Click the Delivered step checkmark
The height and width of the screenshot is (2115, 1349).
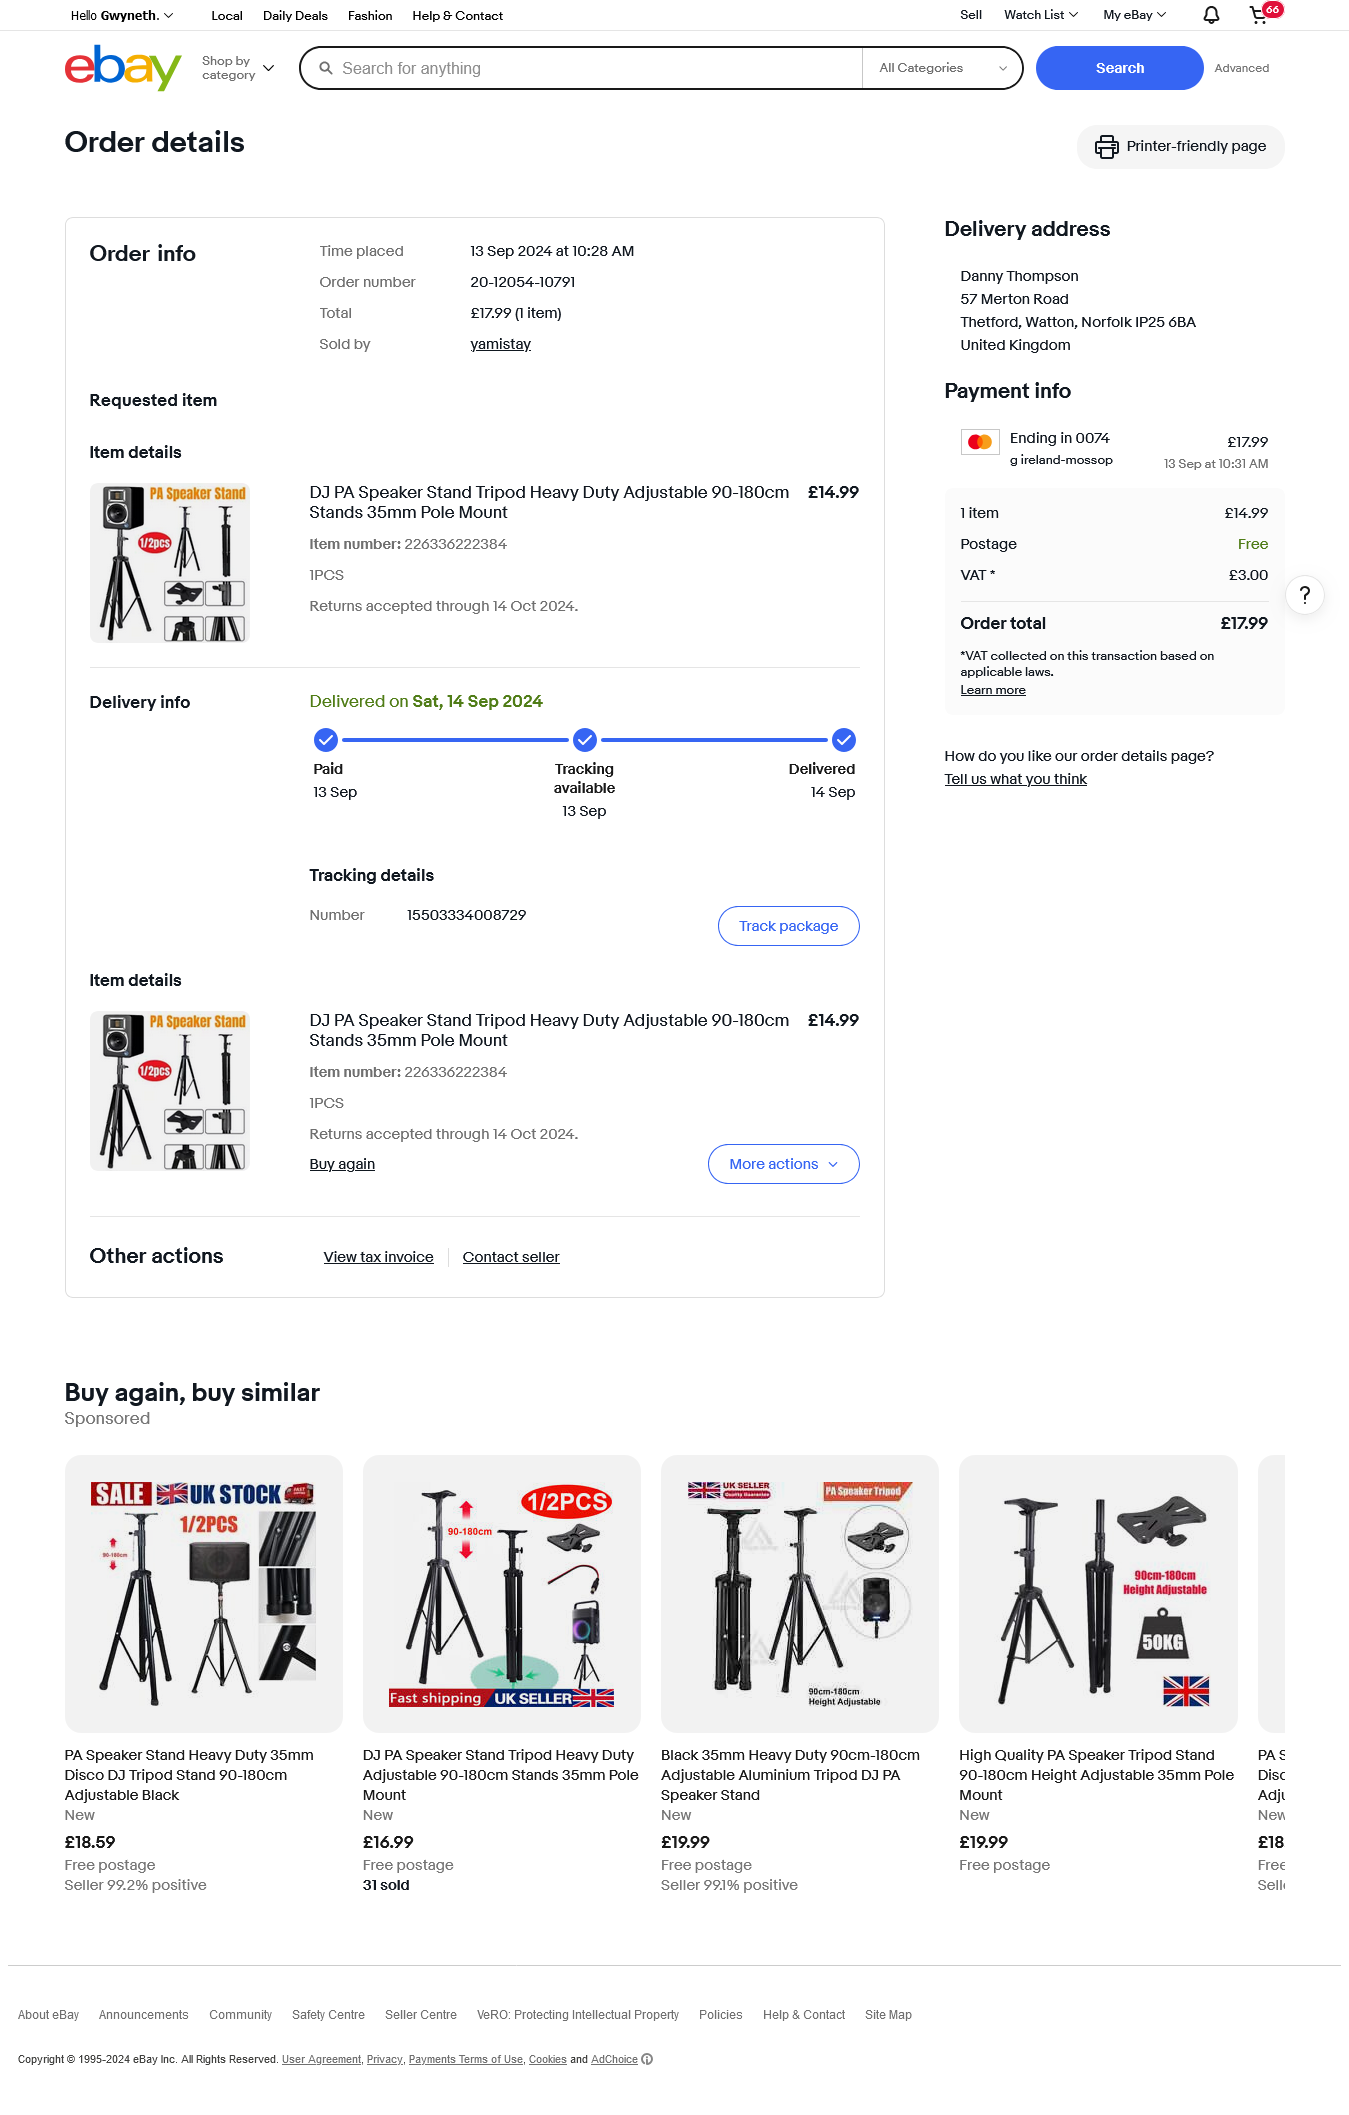tap(843, 740)
